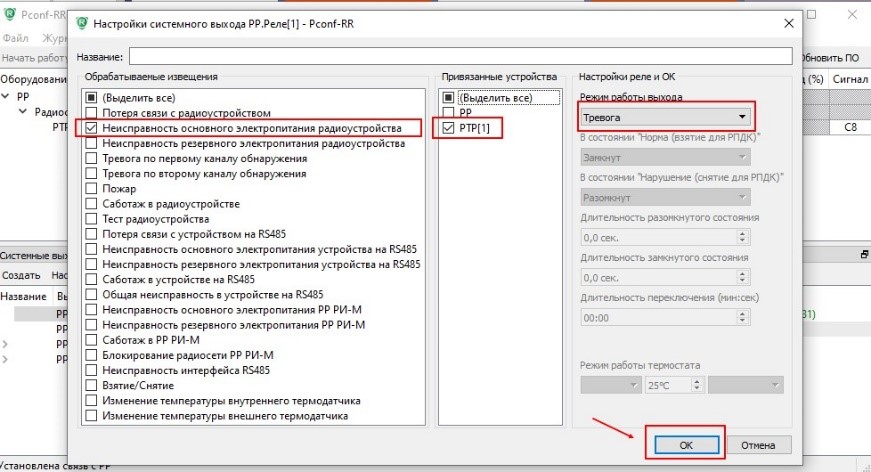Enable Потеря связи с радиоустройством checkbox
Image resolution: width=871 pixels, height=472 pixels.
point(91,113)
